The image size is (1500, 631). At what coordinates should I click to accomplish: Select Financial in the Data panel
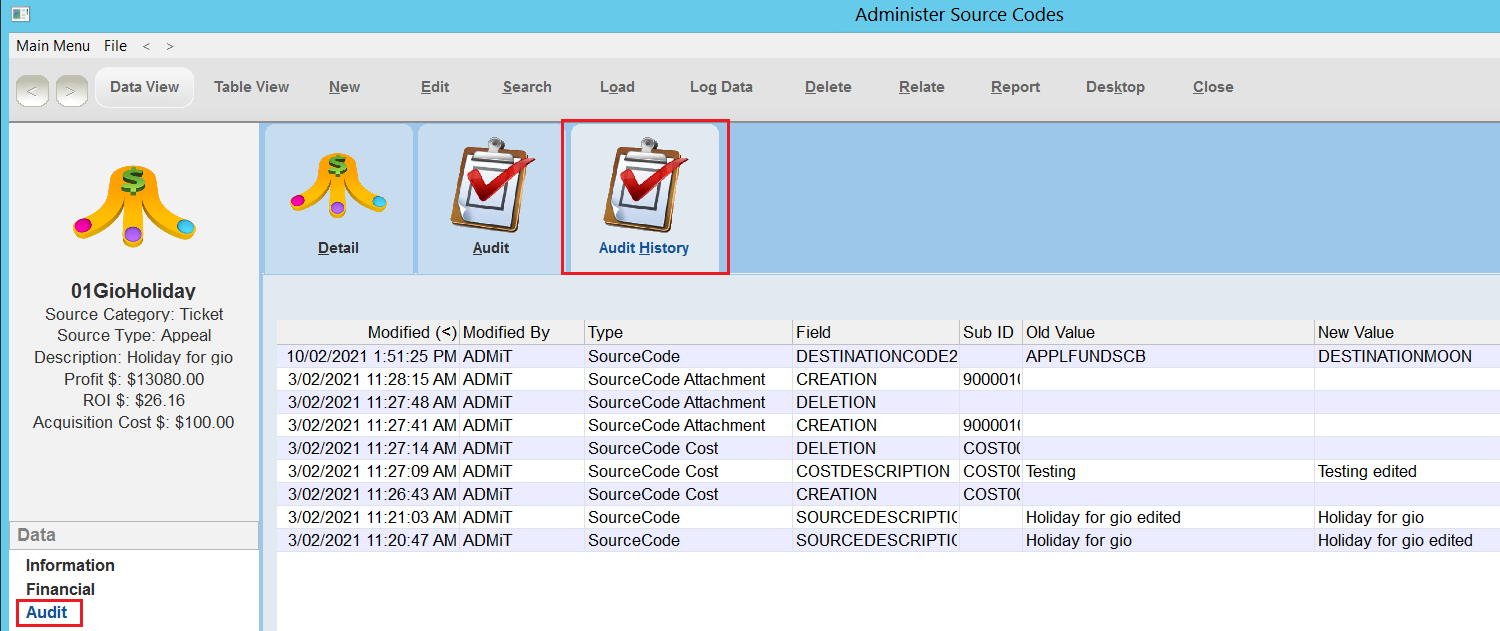click(60, 589)
